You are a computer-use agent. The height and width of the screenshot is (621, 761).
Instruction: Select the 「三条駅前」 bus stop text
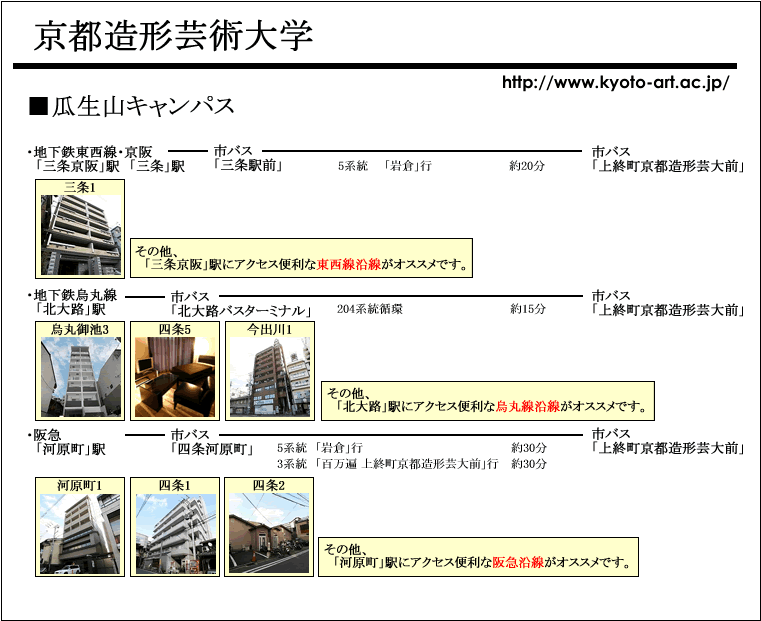(248, 165)
